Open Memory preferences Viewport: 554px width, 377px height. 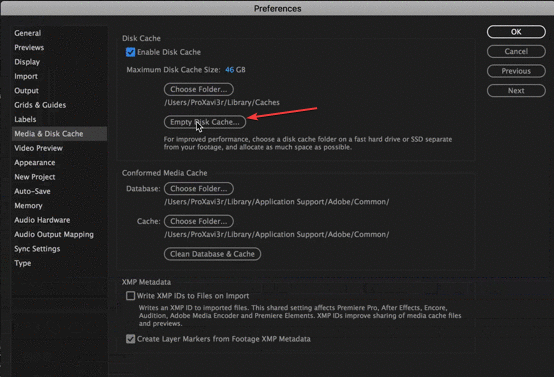[28, 206]
